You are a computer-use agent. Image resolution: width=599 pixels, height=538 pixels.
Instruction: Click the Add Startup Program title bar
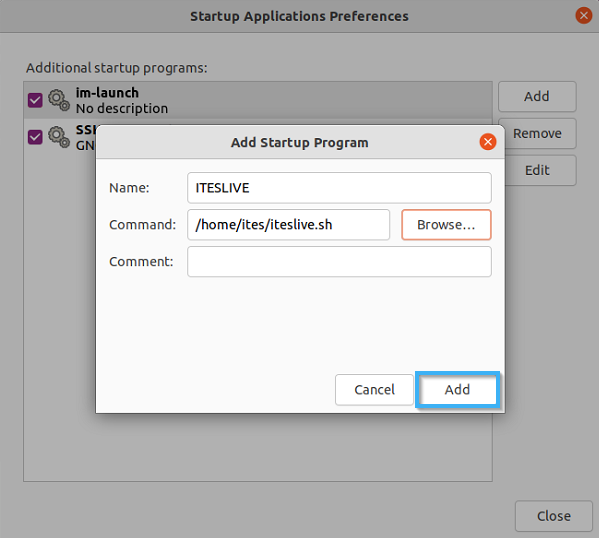(x=300, y=142)
